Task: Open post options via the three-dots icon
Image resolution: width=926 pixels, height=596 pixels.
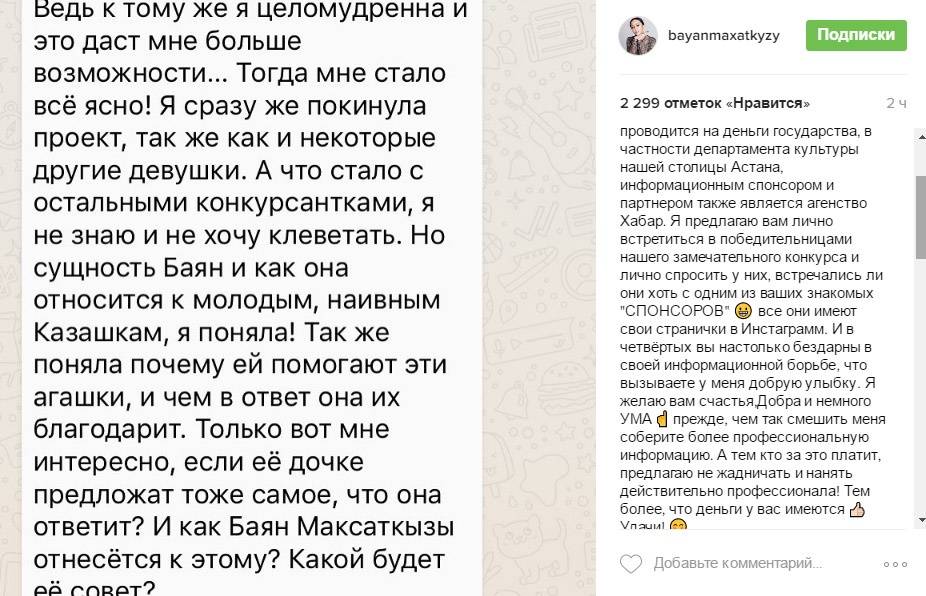Action: pyautogui.click(x=893, y=564)
